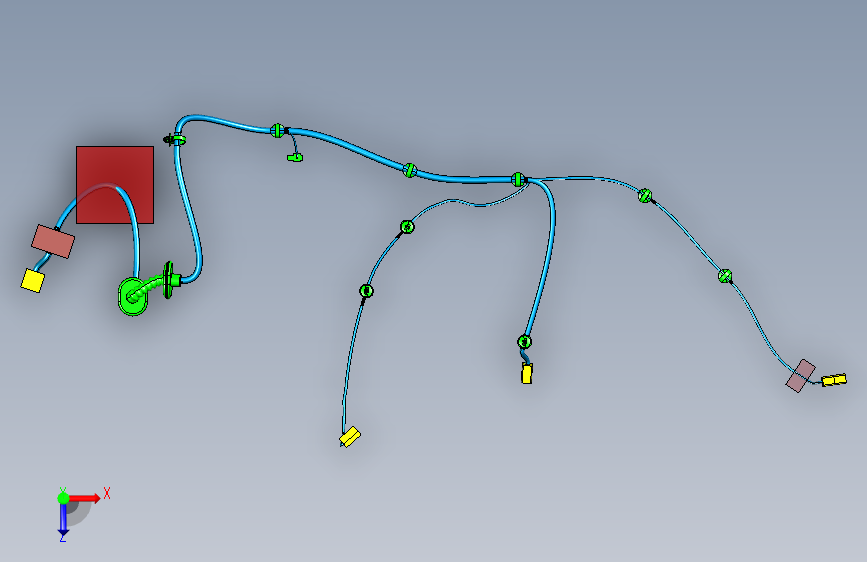This screenshot has width=867, height=562.
Task: Pick the yellow square connector at far left
Action: point(32,280)
